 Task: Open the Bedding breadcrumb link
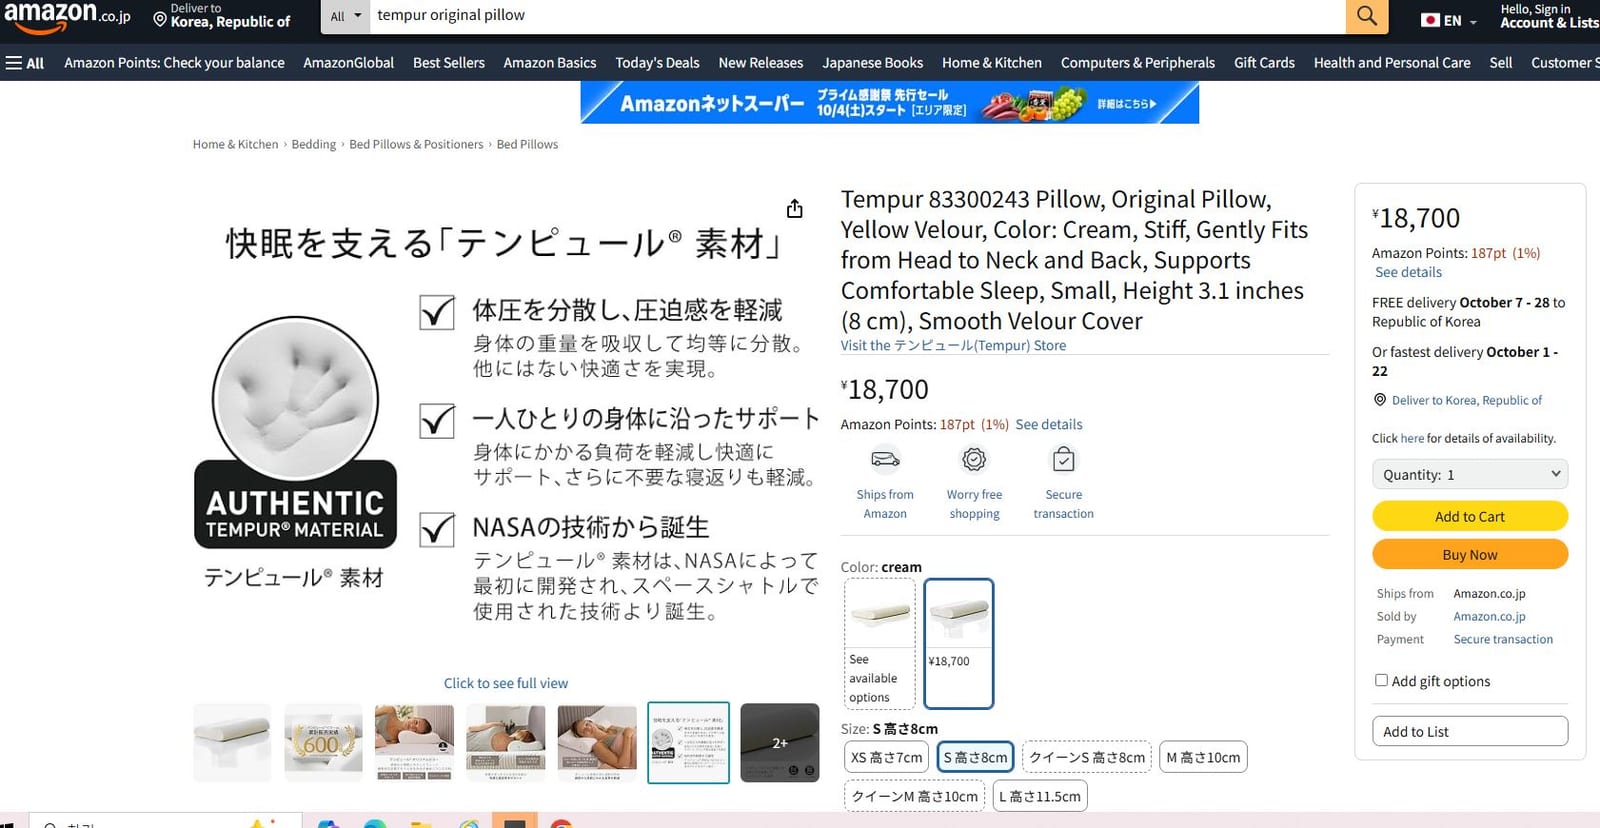314,144
